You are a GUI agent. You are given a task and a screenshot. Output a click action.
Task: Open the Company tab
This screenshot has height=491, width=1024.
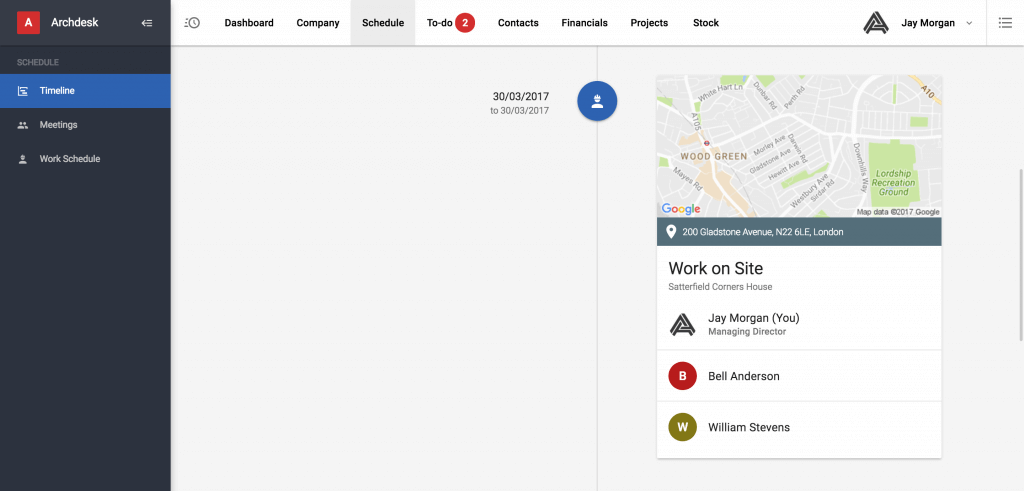click(x=318, y=23)
